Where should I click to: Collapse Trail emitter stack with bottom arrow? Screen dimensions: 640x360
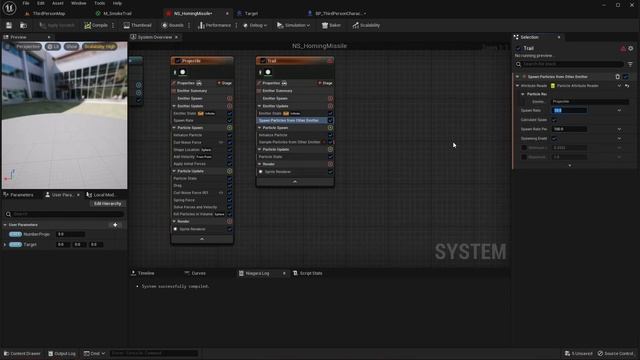point(295,182)
